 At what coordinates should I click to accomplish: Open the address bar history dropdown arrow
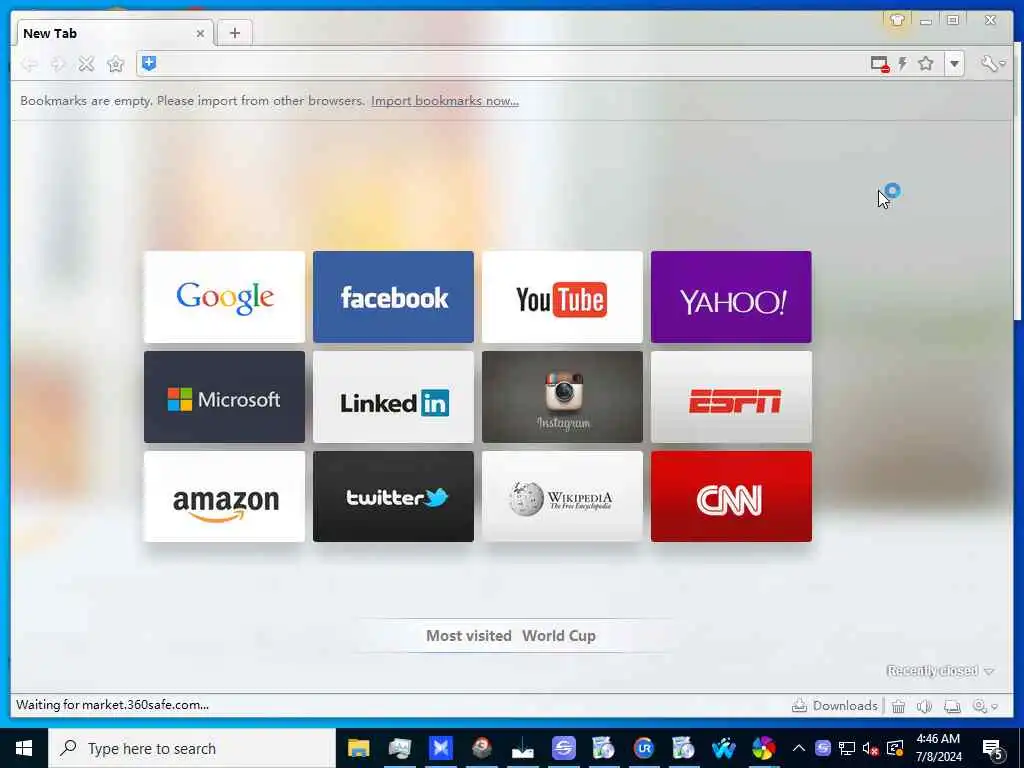[x=954, y=64]
